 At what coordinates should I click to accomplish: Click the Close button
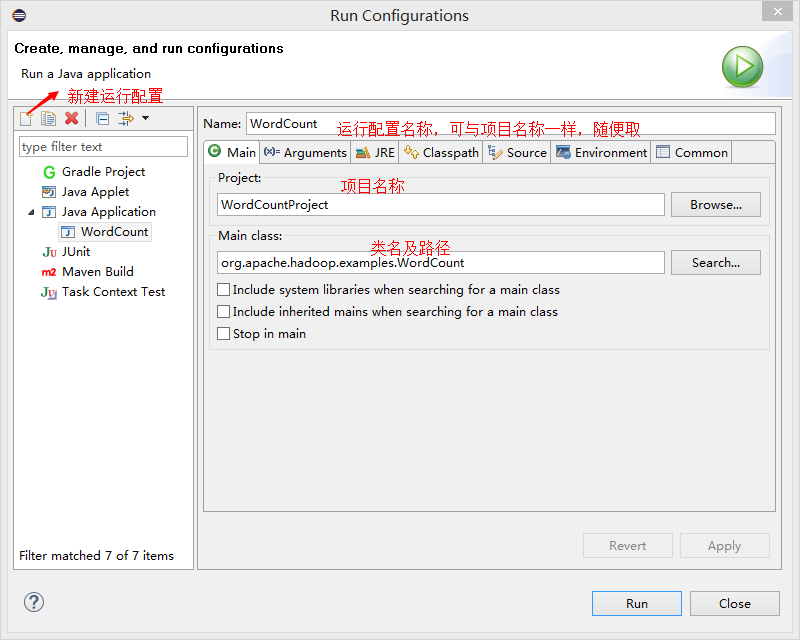point(735,604)
